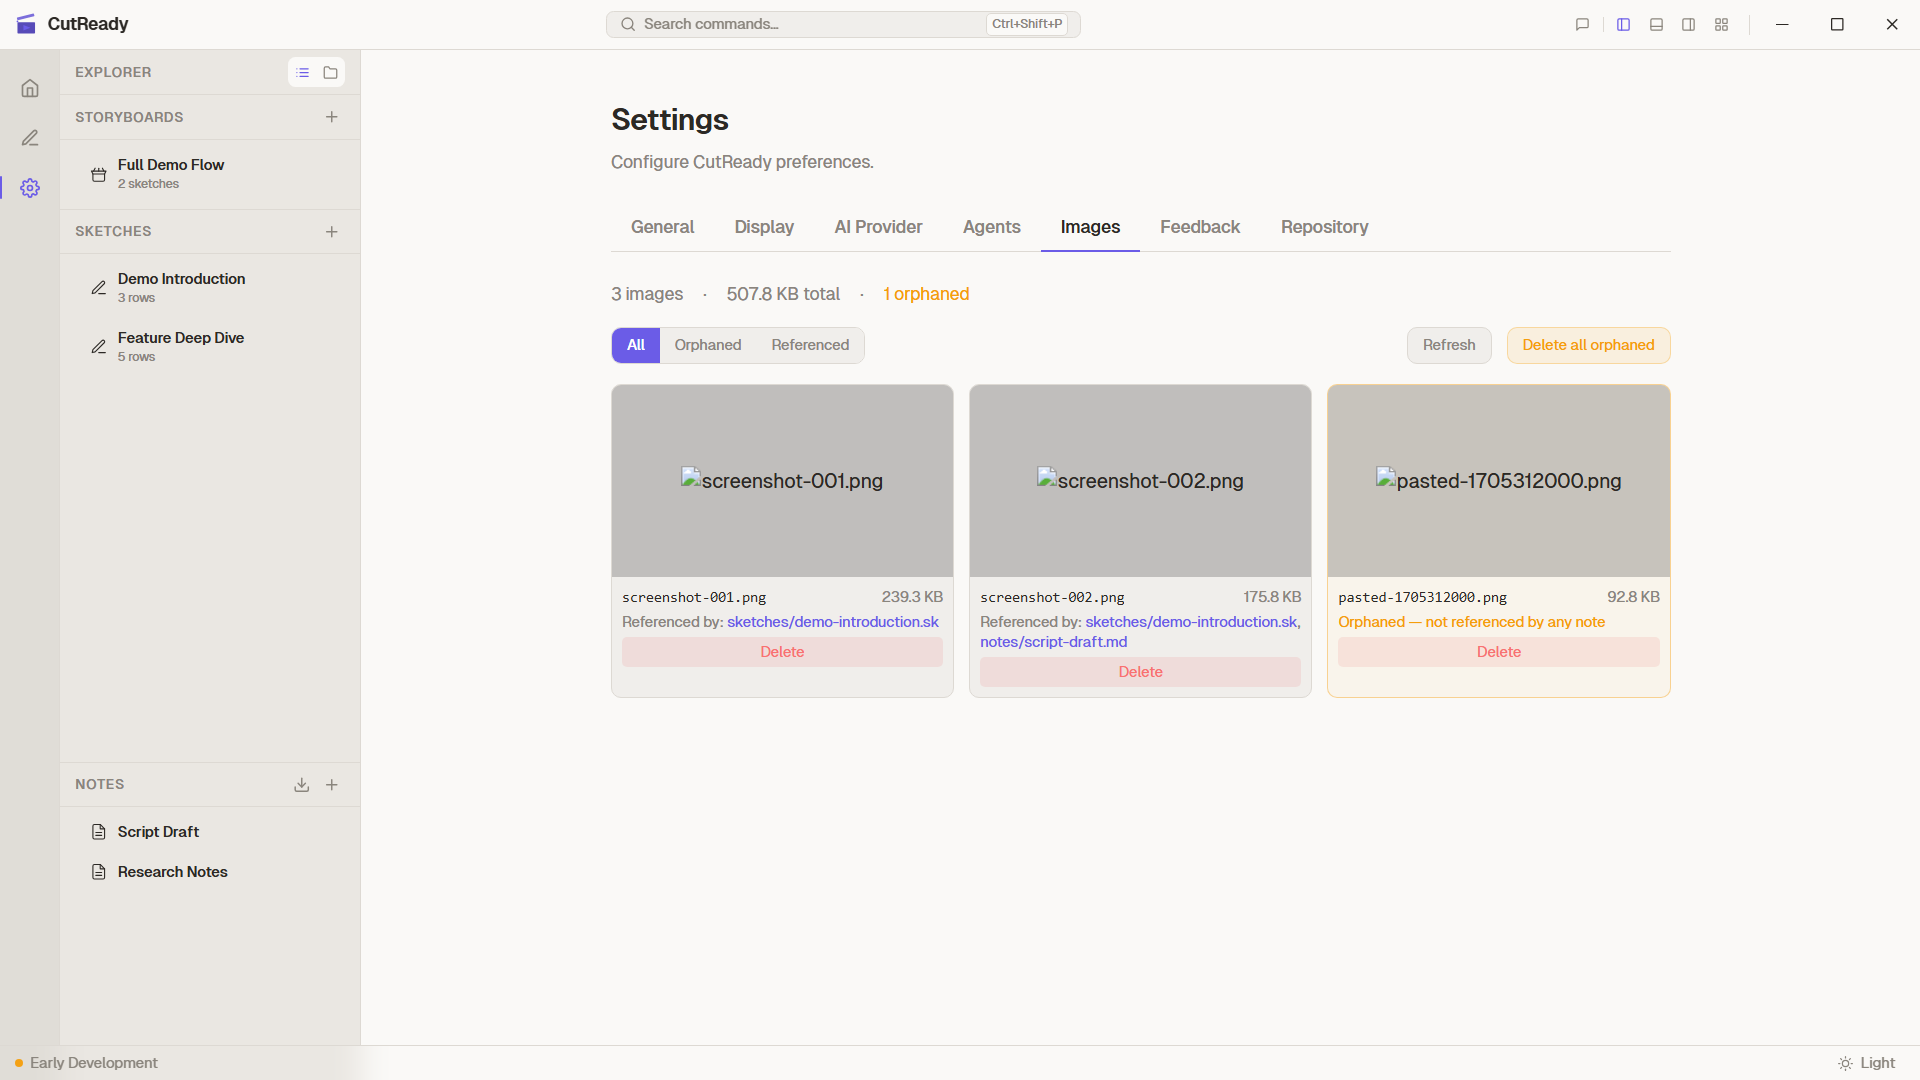This screenshot has height=1080, width=1920.
Task: Click inside the Search commands field
Action: click(x=800, y=24)
